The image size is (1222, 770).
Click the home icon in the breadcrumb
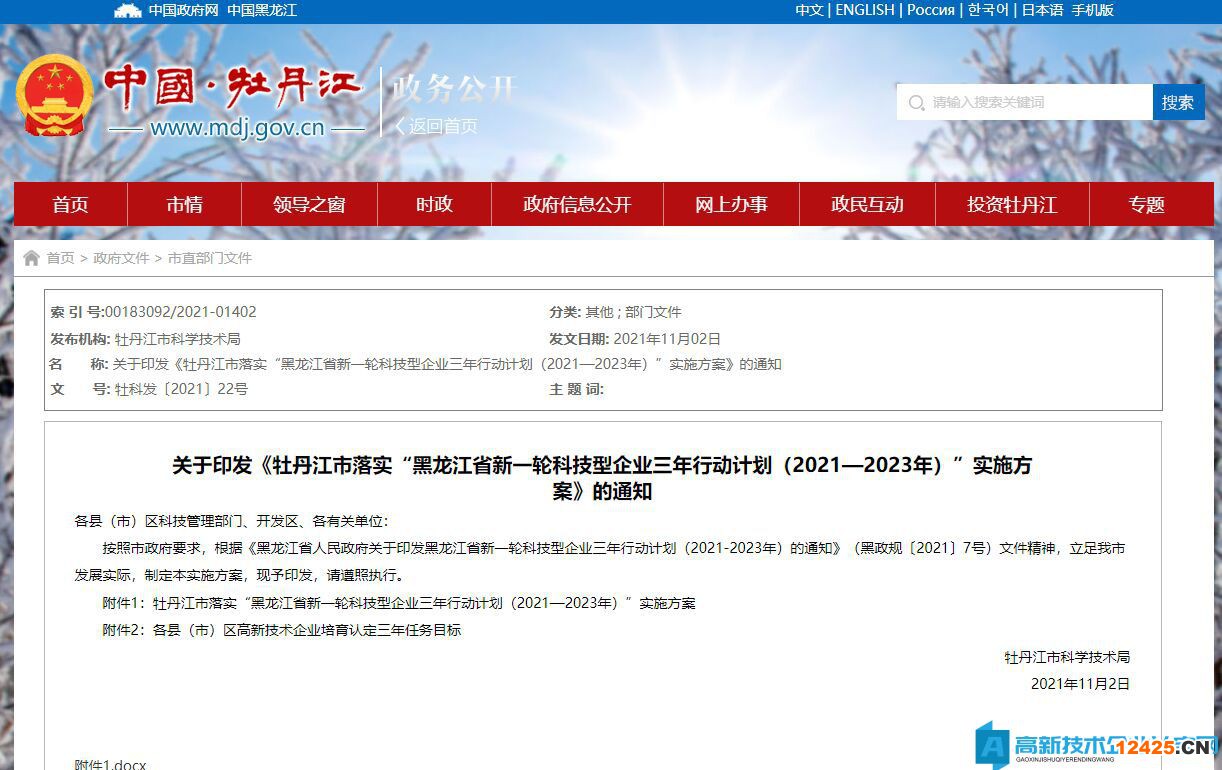31,257
